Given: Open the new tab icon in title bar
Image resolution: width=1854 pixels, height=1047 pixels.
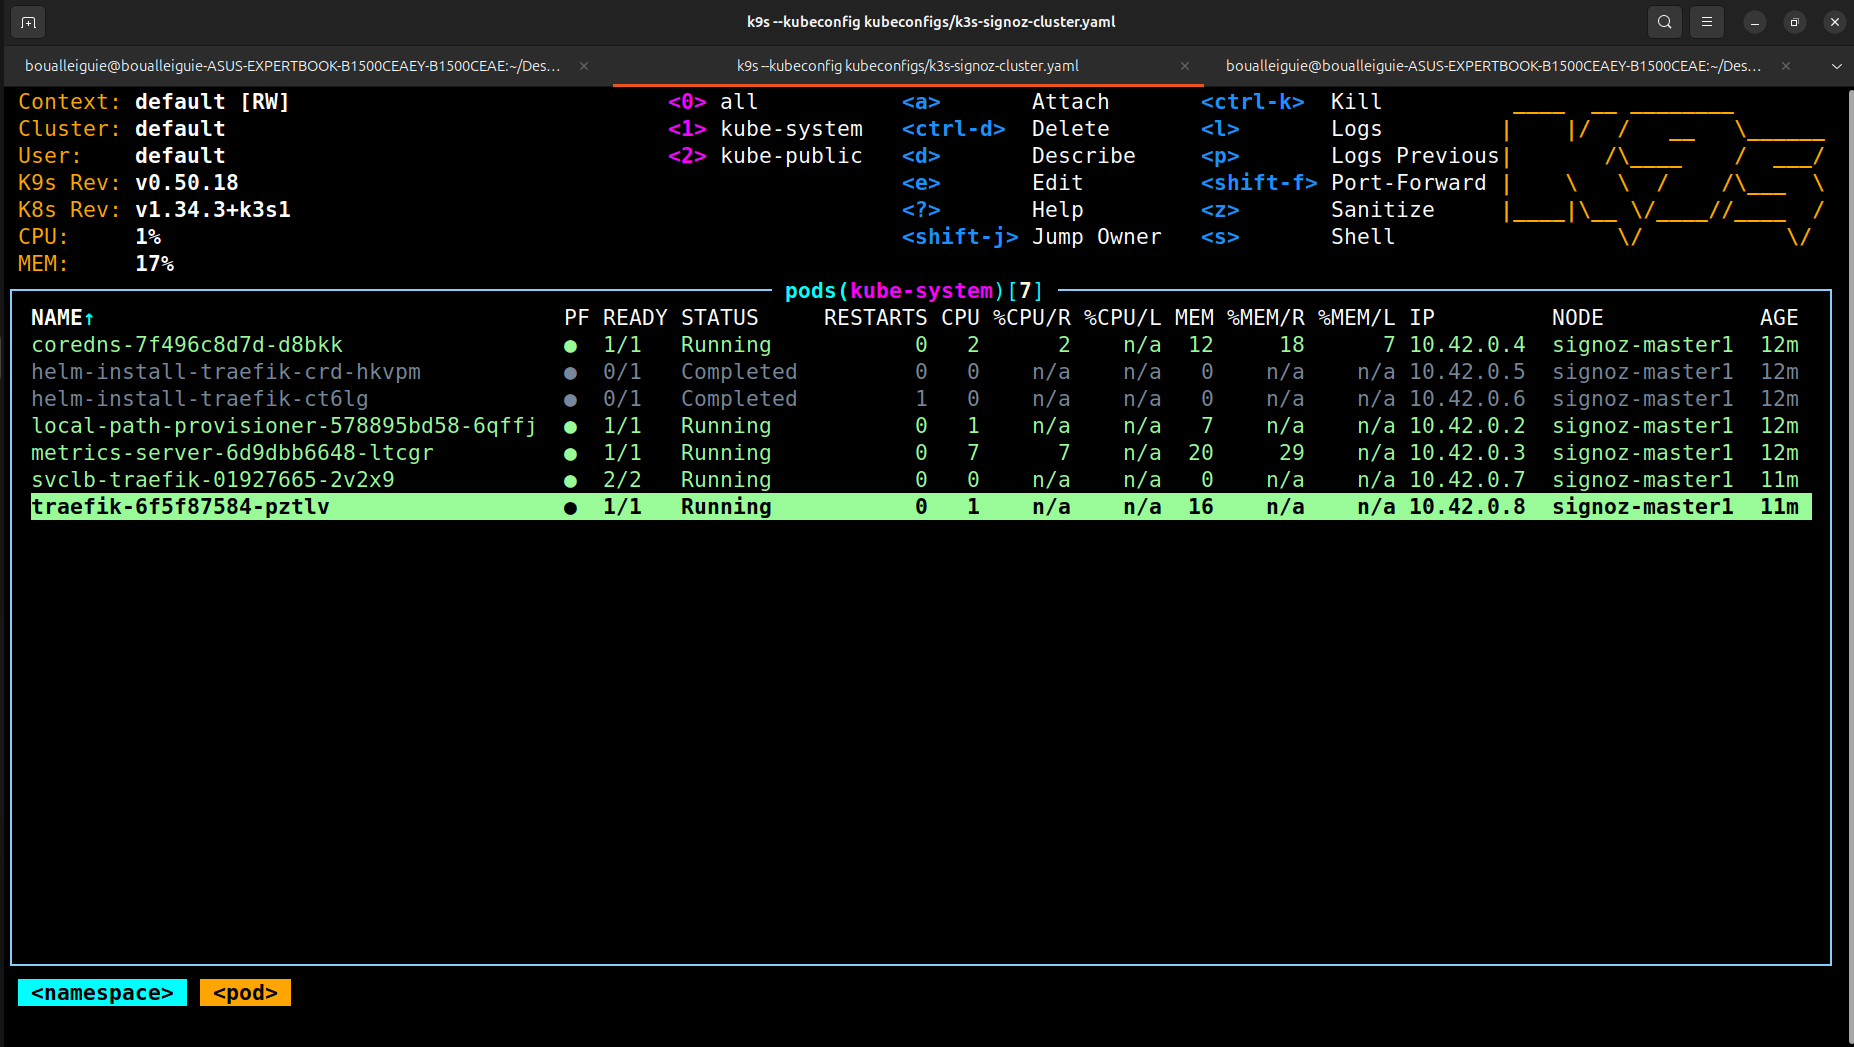Looking at the screenshot, I should point(28,22).
